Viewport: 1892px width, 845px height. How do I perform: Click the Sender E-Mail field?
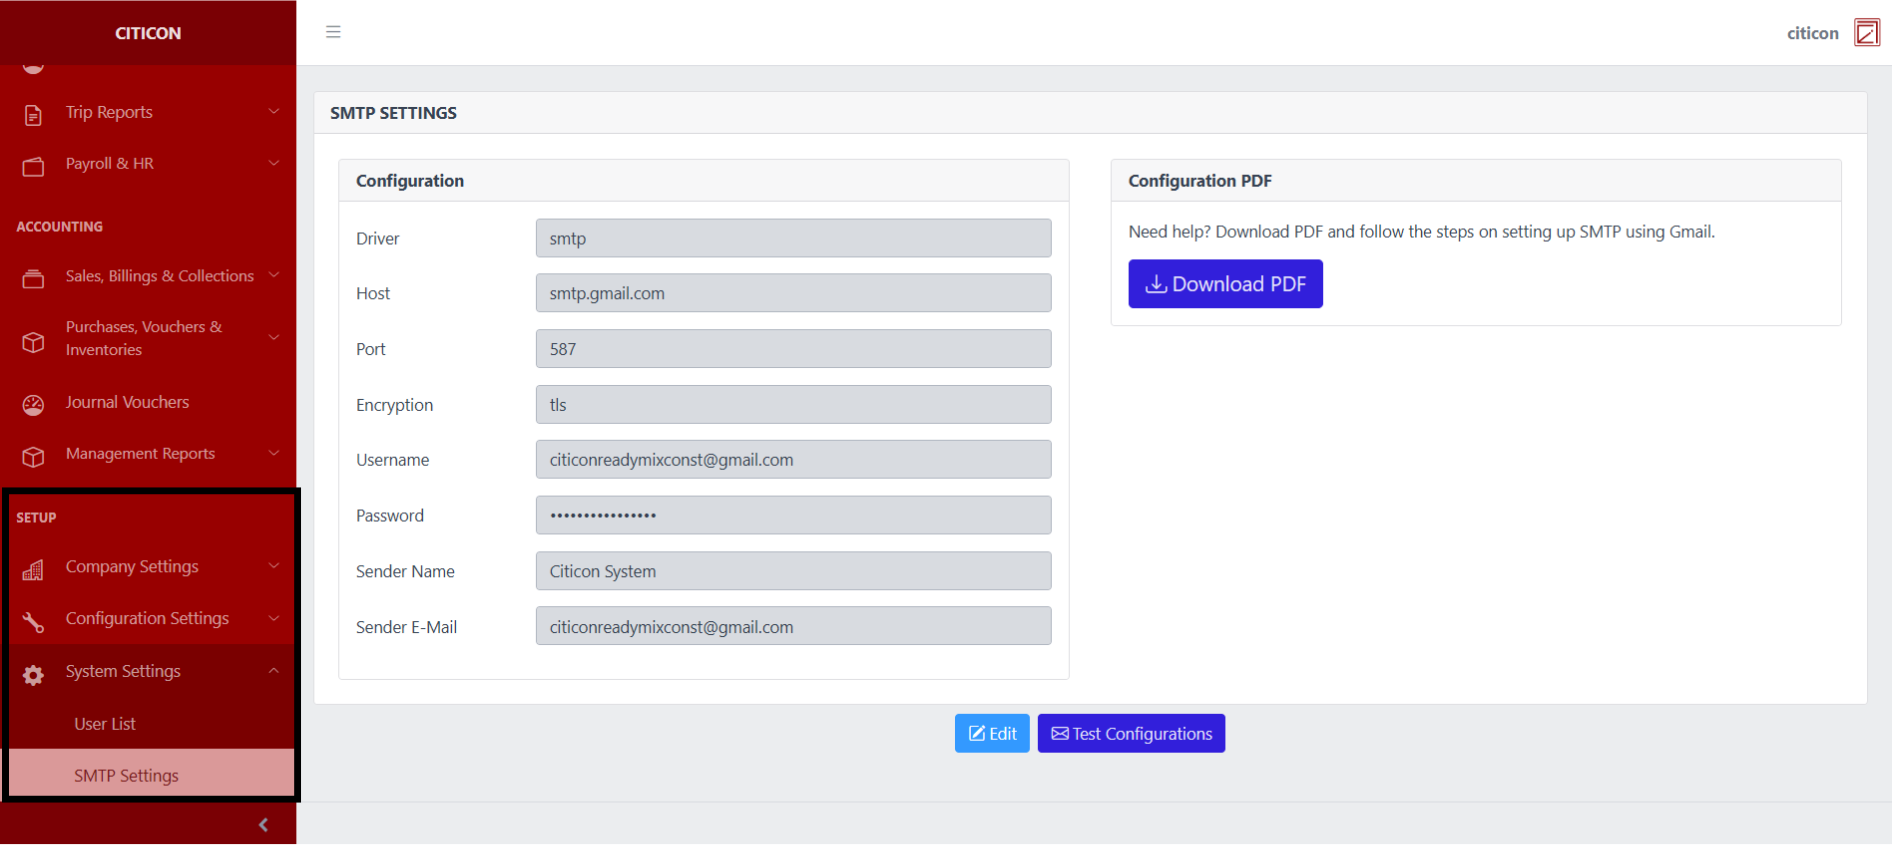click(793, 627)
